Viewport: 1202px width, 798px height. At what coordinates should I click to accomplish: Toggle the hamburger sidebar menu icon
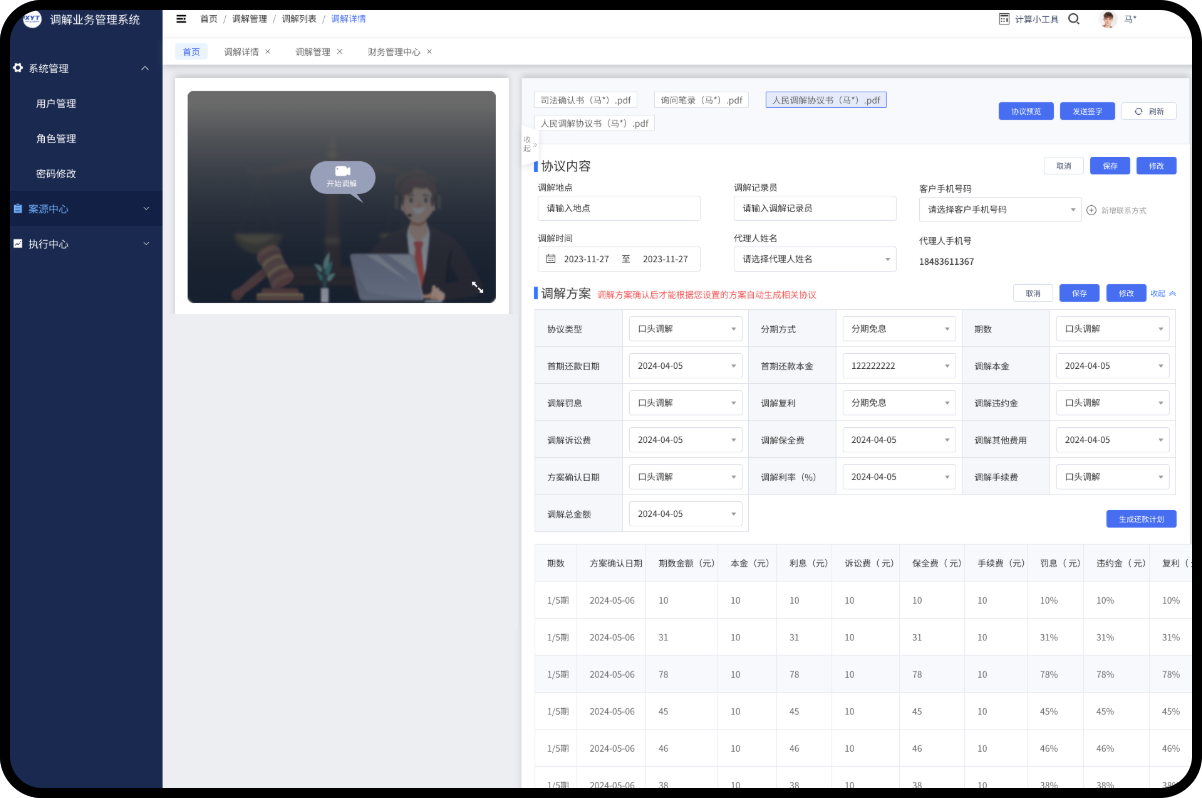pos(181,19)
